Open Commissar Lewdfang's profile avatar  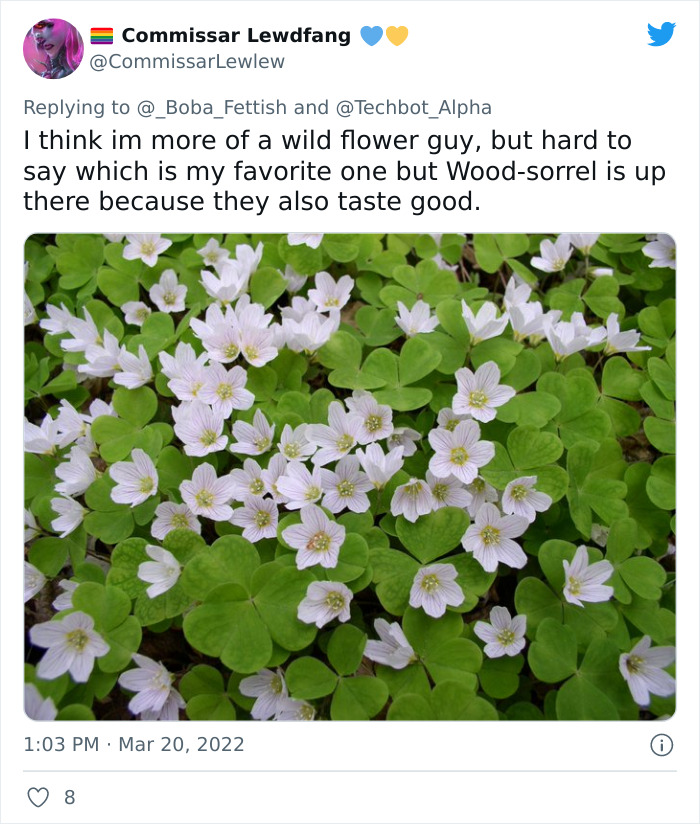[x=53, y=48]
